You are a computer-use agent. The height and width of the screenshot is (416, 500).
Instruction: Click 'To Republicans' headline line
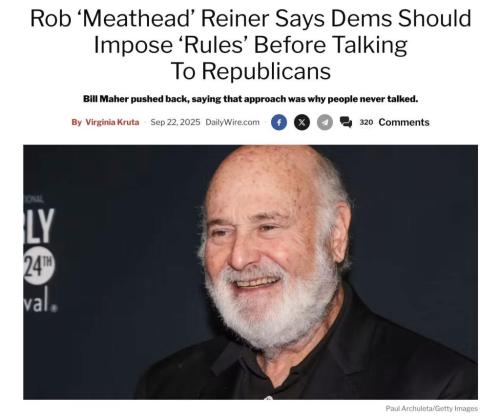coord(251,71)
